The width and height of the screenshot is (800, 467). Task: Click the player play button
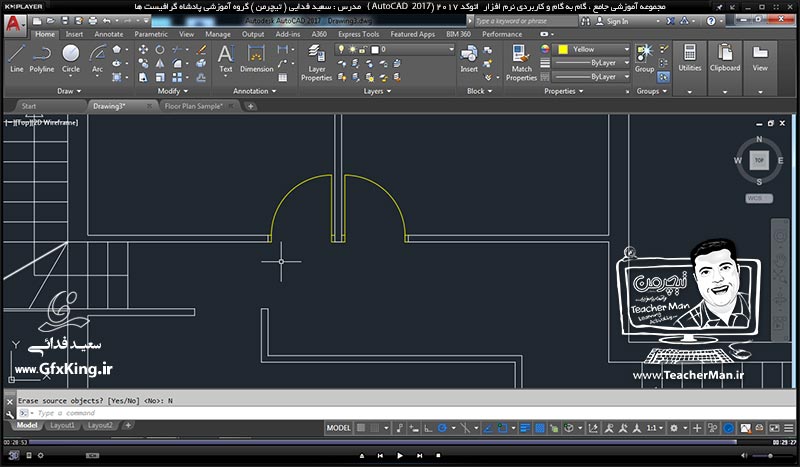399,455
